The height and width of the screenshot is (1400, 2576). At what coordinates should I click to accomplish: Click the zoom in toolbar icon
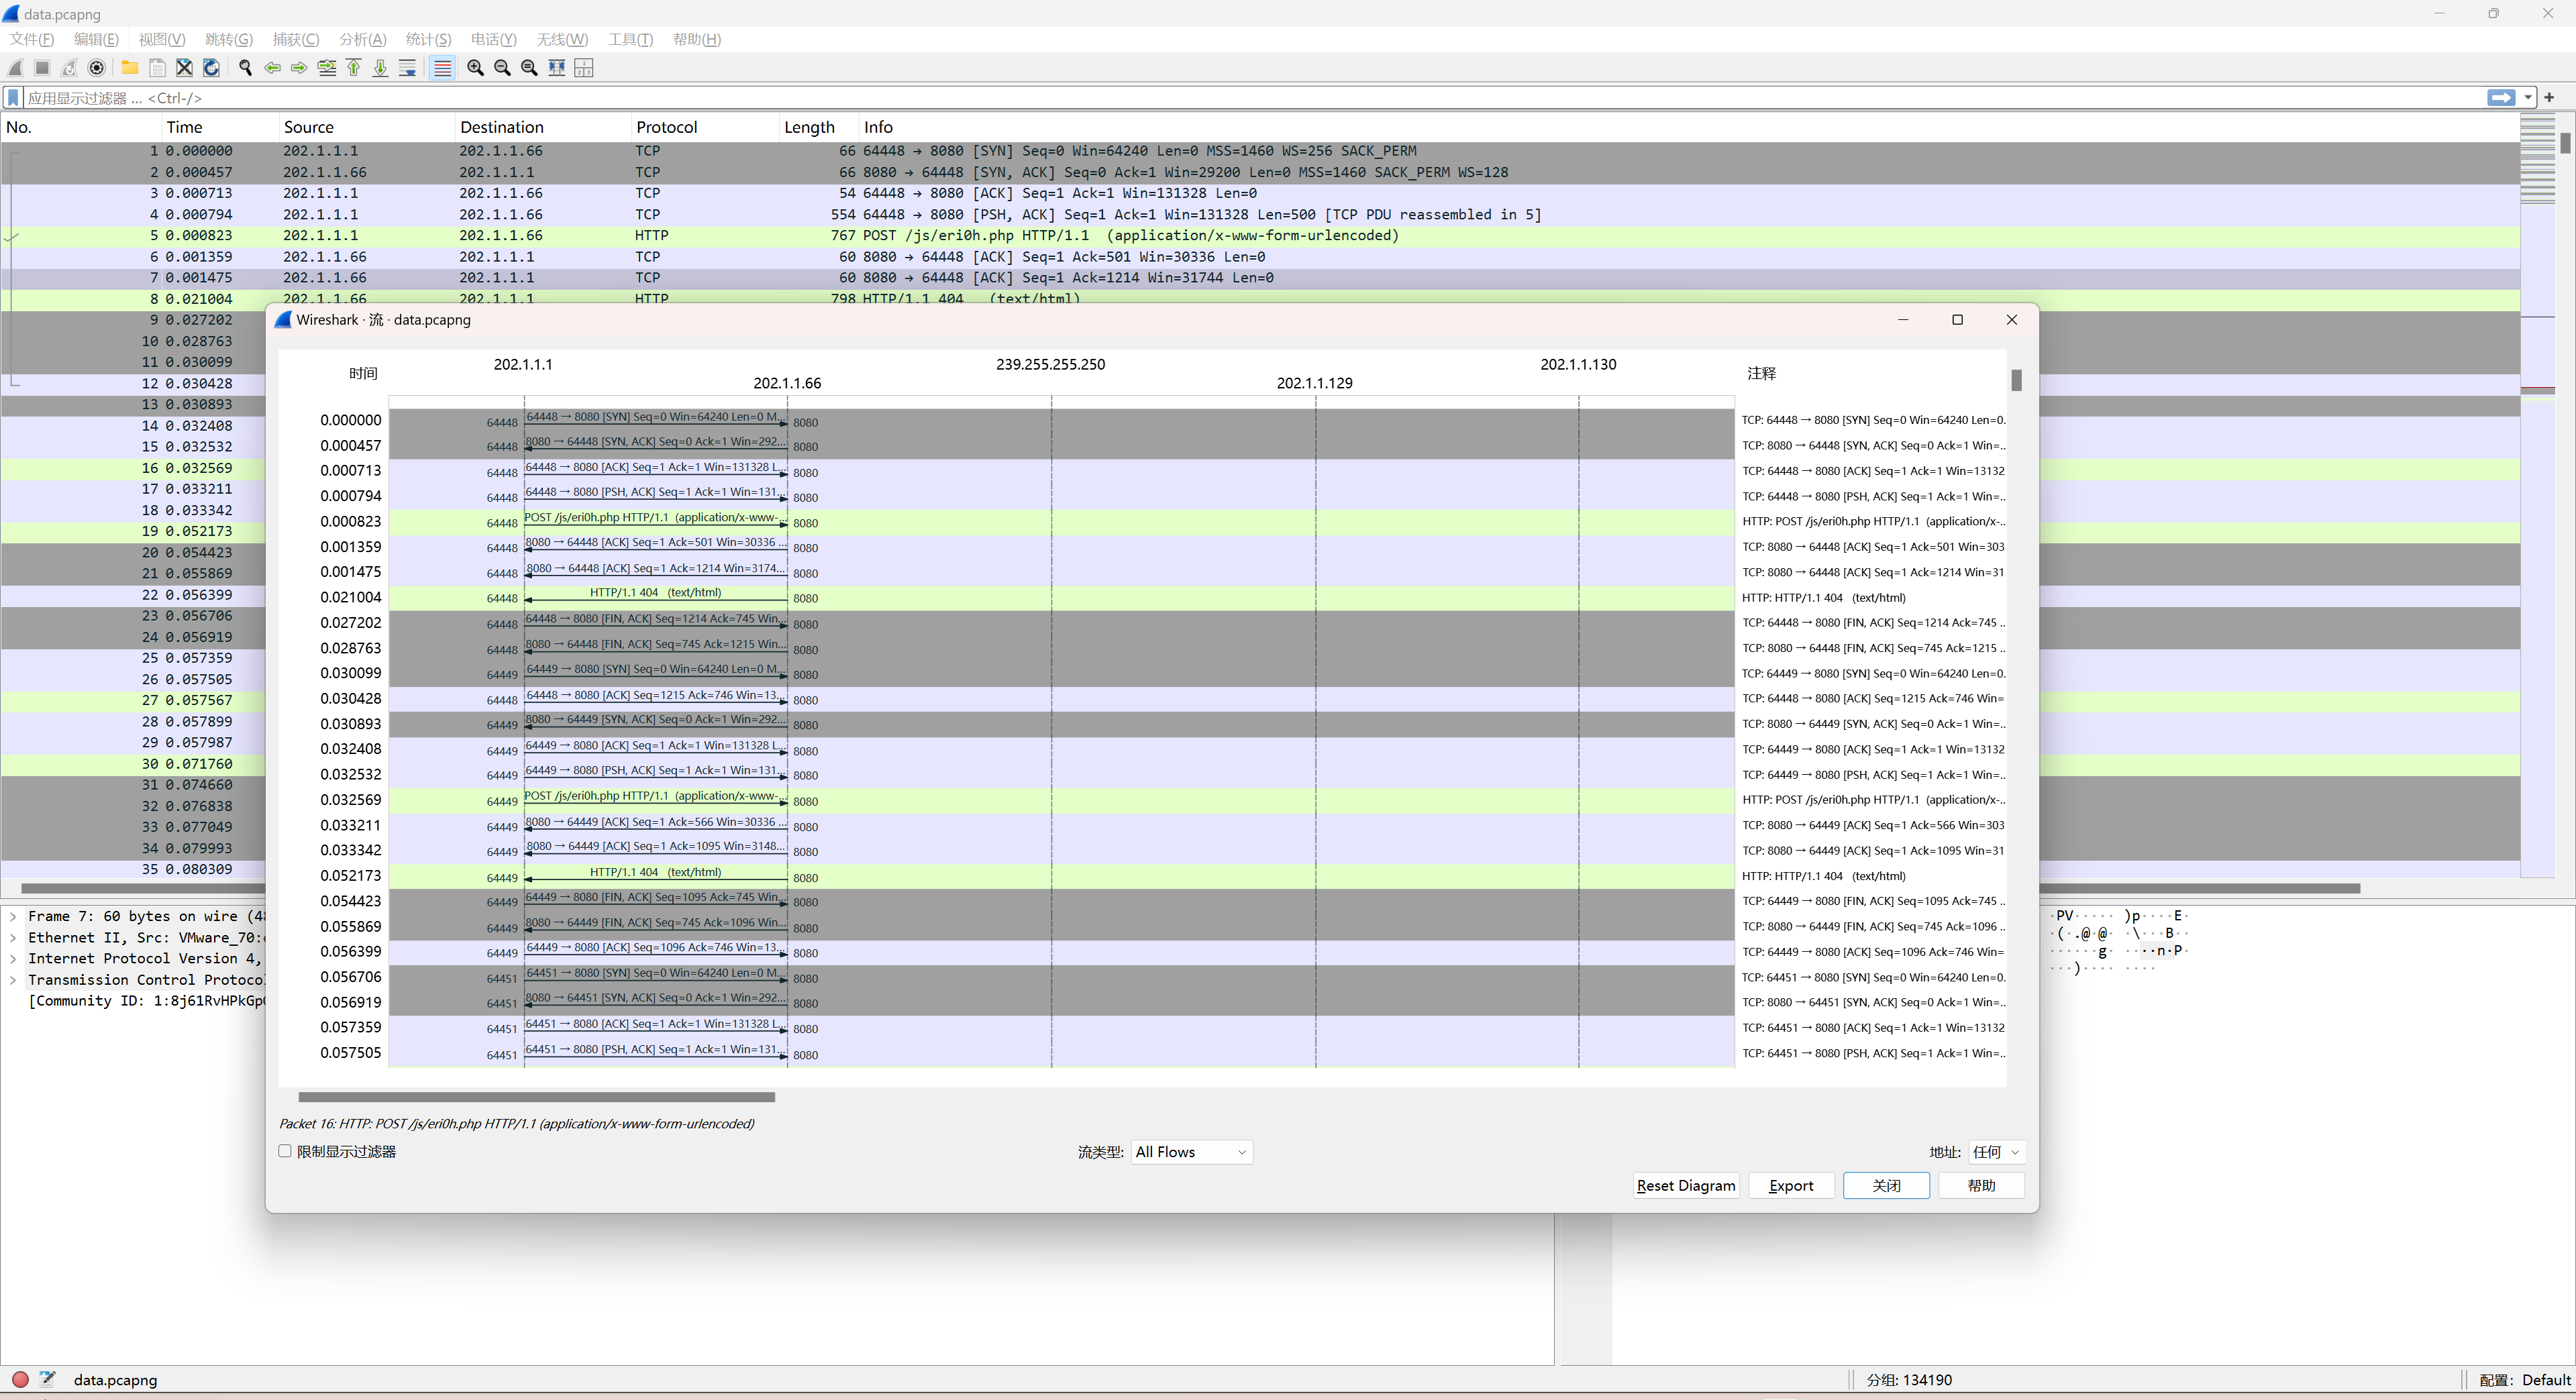point(476,68)
